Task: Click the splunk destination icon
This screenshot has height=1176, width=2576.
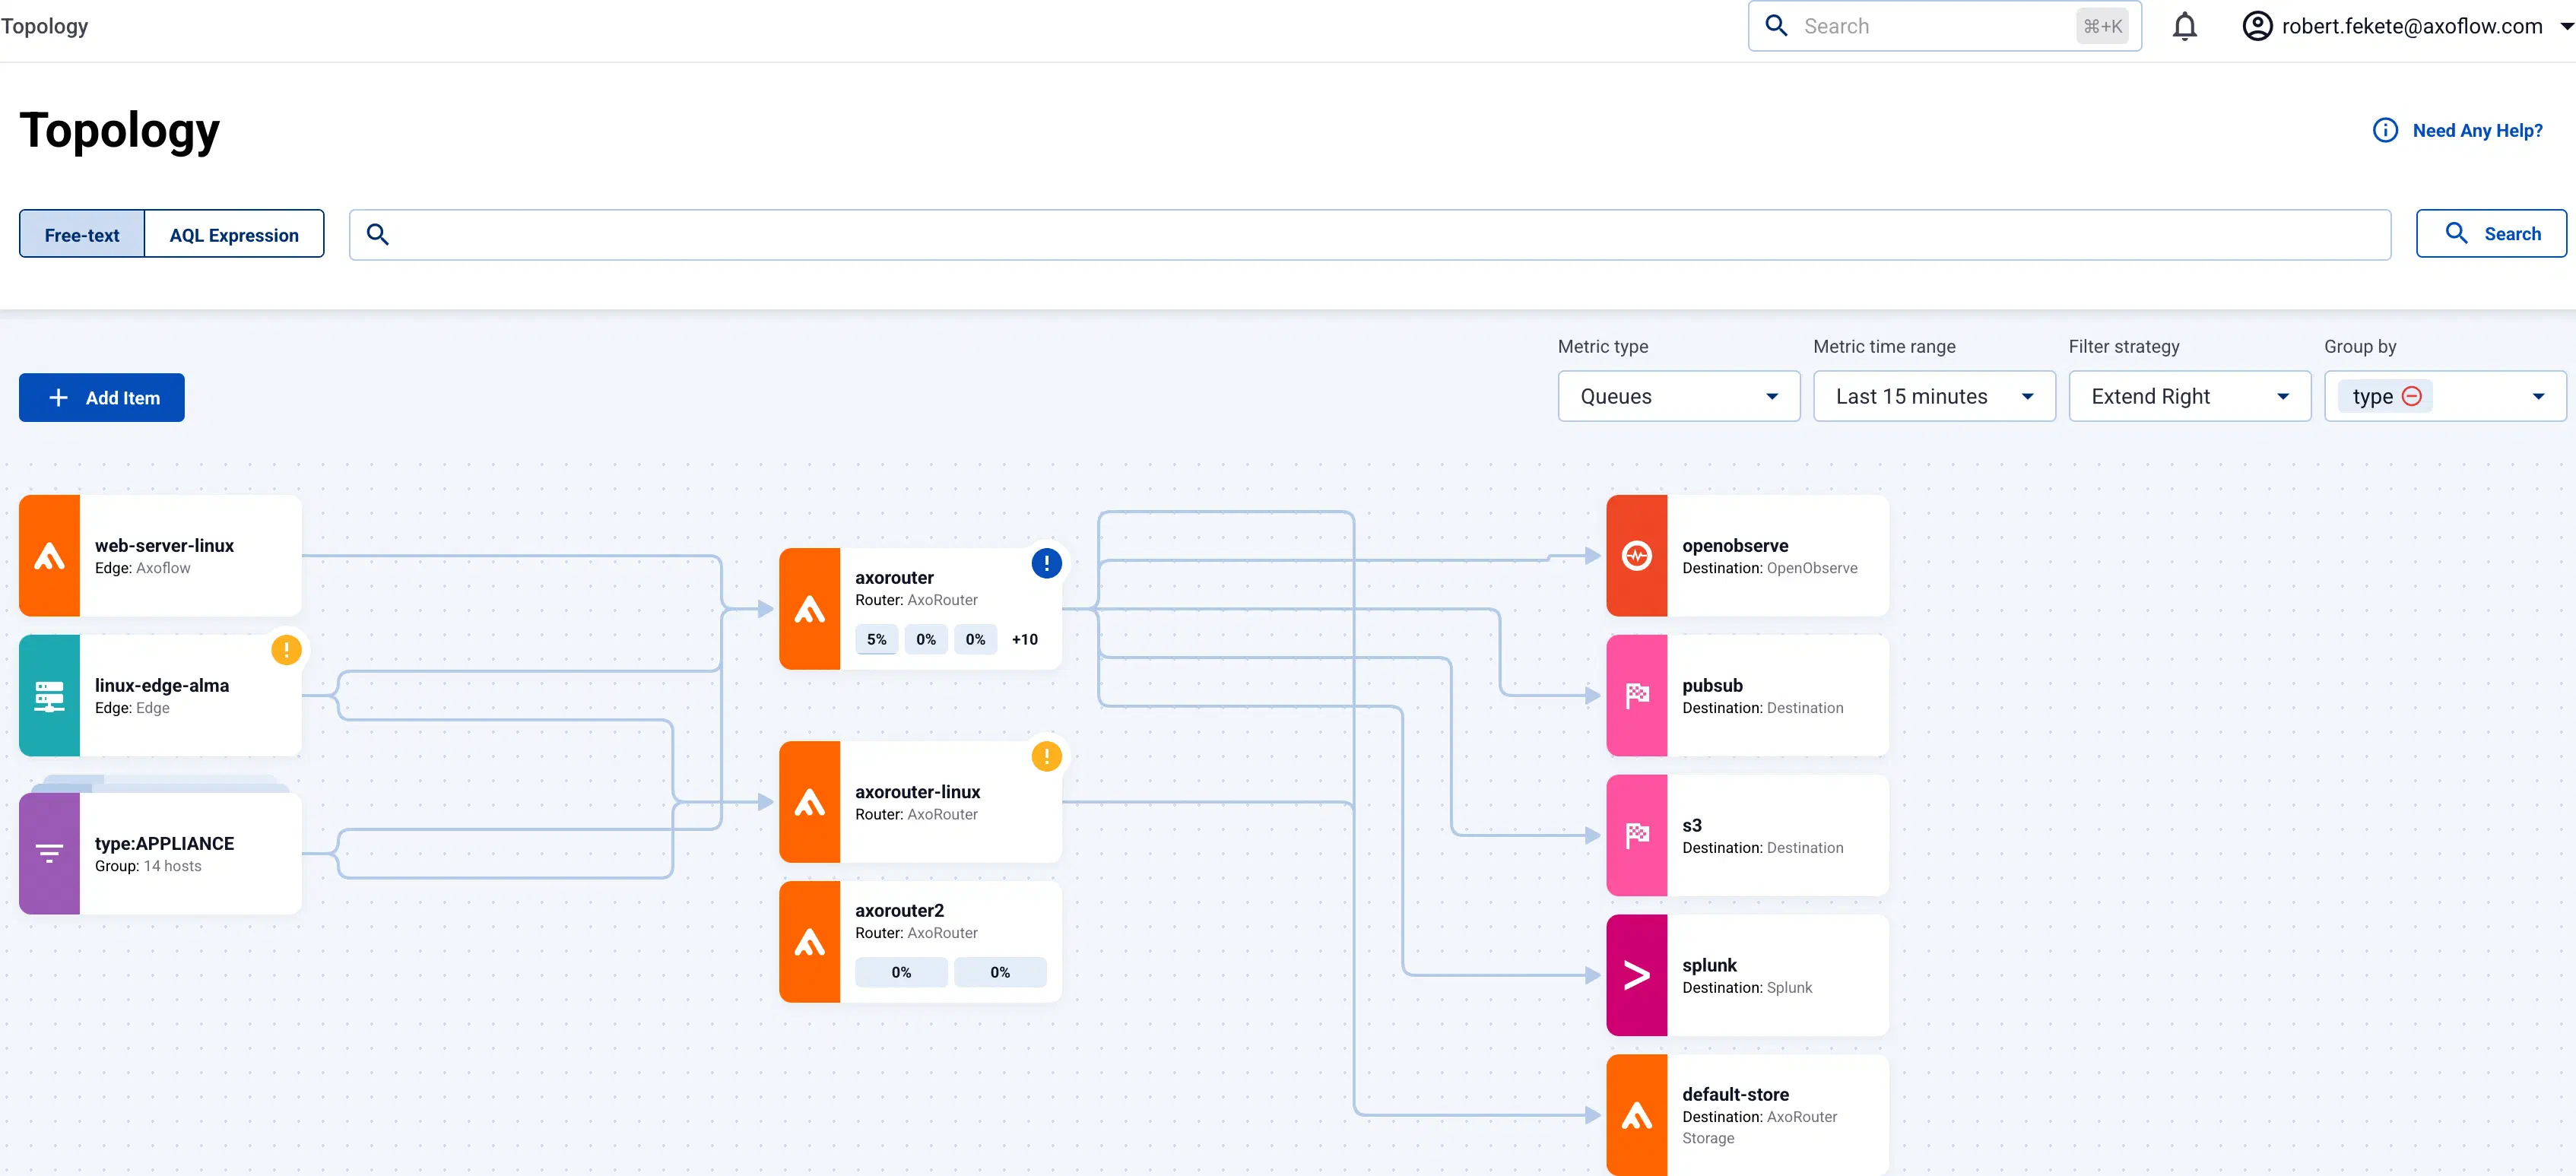Action: (1636, 975)
